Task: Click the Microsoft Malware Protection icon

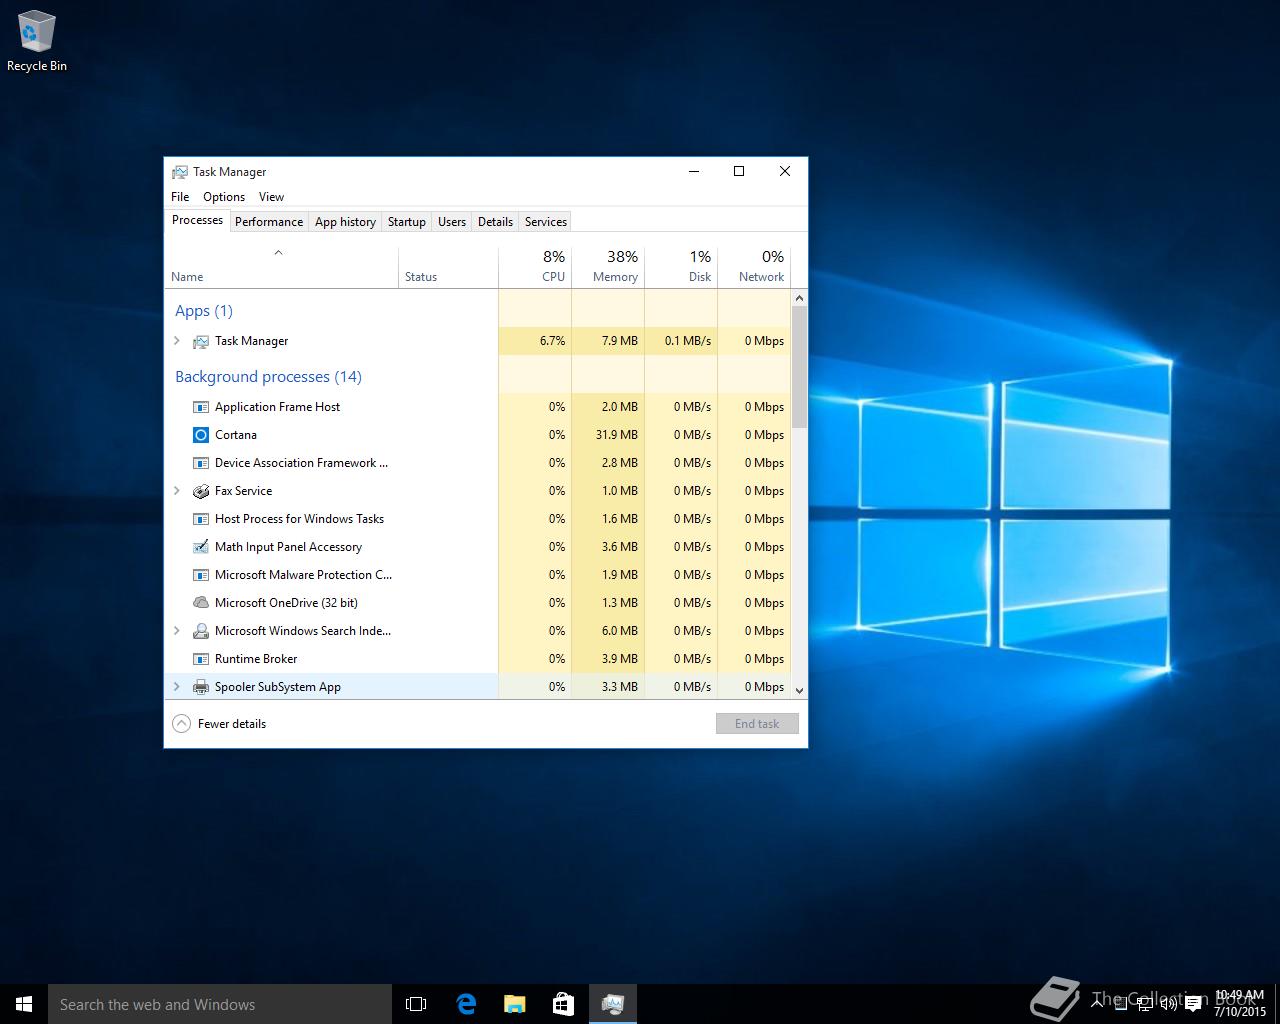Action: pyautogui.click(x=201, y=575)
